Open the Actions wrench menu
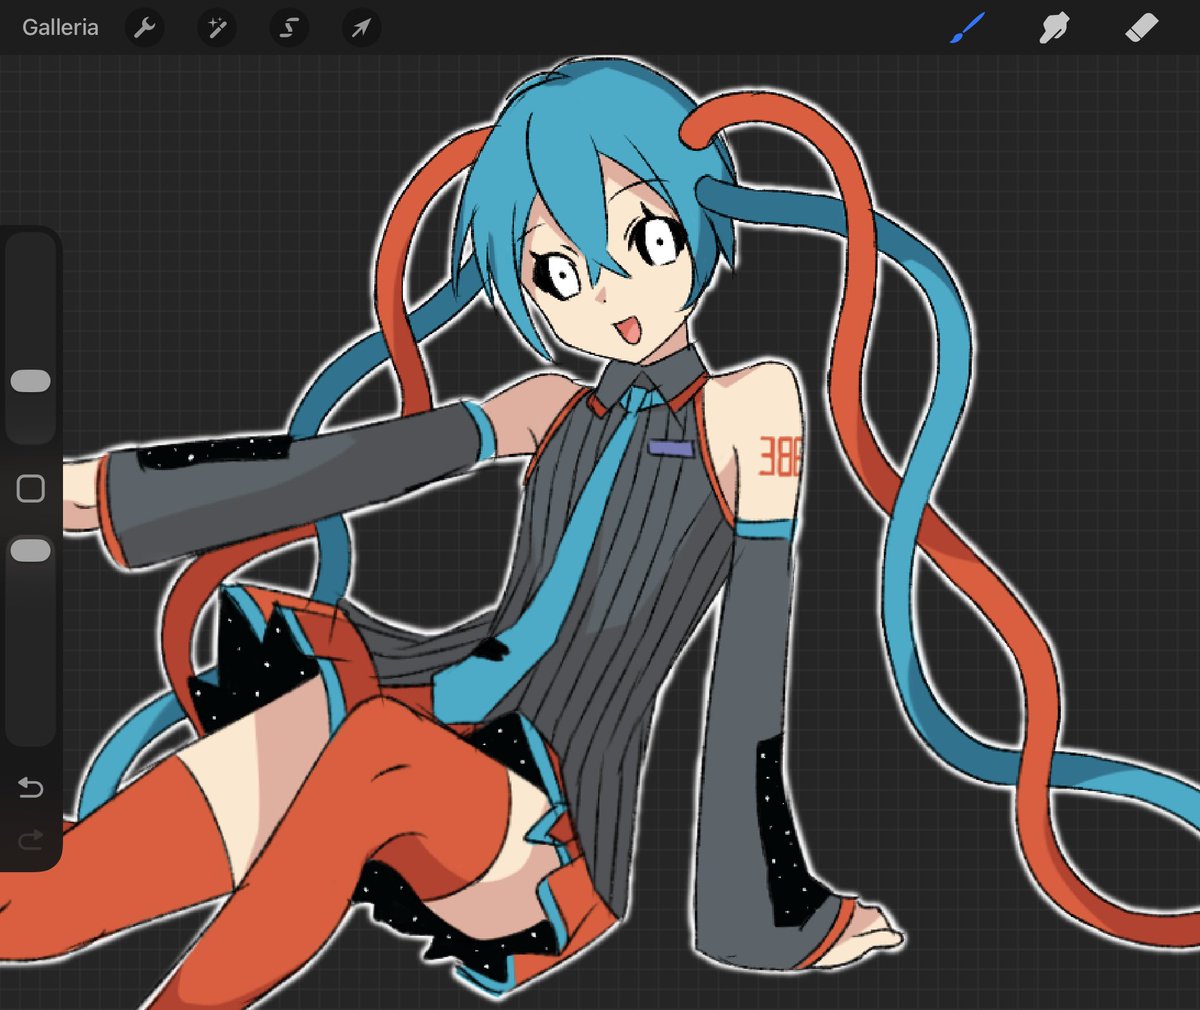1200x1010 pixels. click(145, 27)
